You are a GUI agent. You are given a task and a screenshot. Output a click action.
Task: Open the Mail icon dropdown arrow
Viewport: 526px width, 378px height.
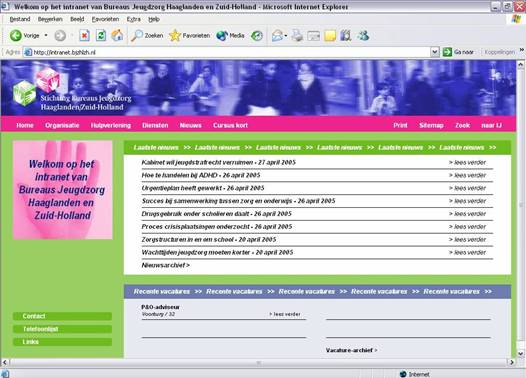(286, 36)
